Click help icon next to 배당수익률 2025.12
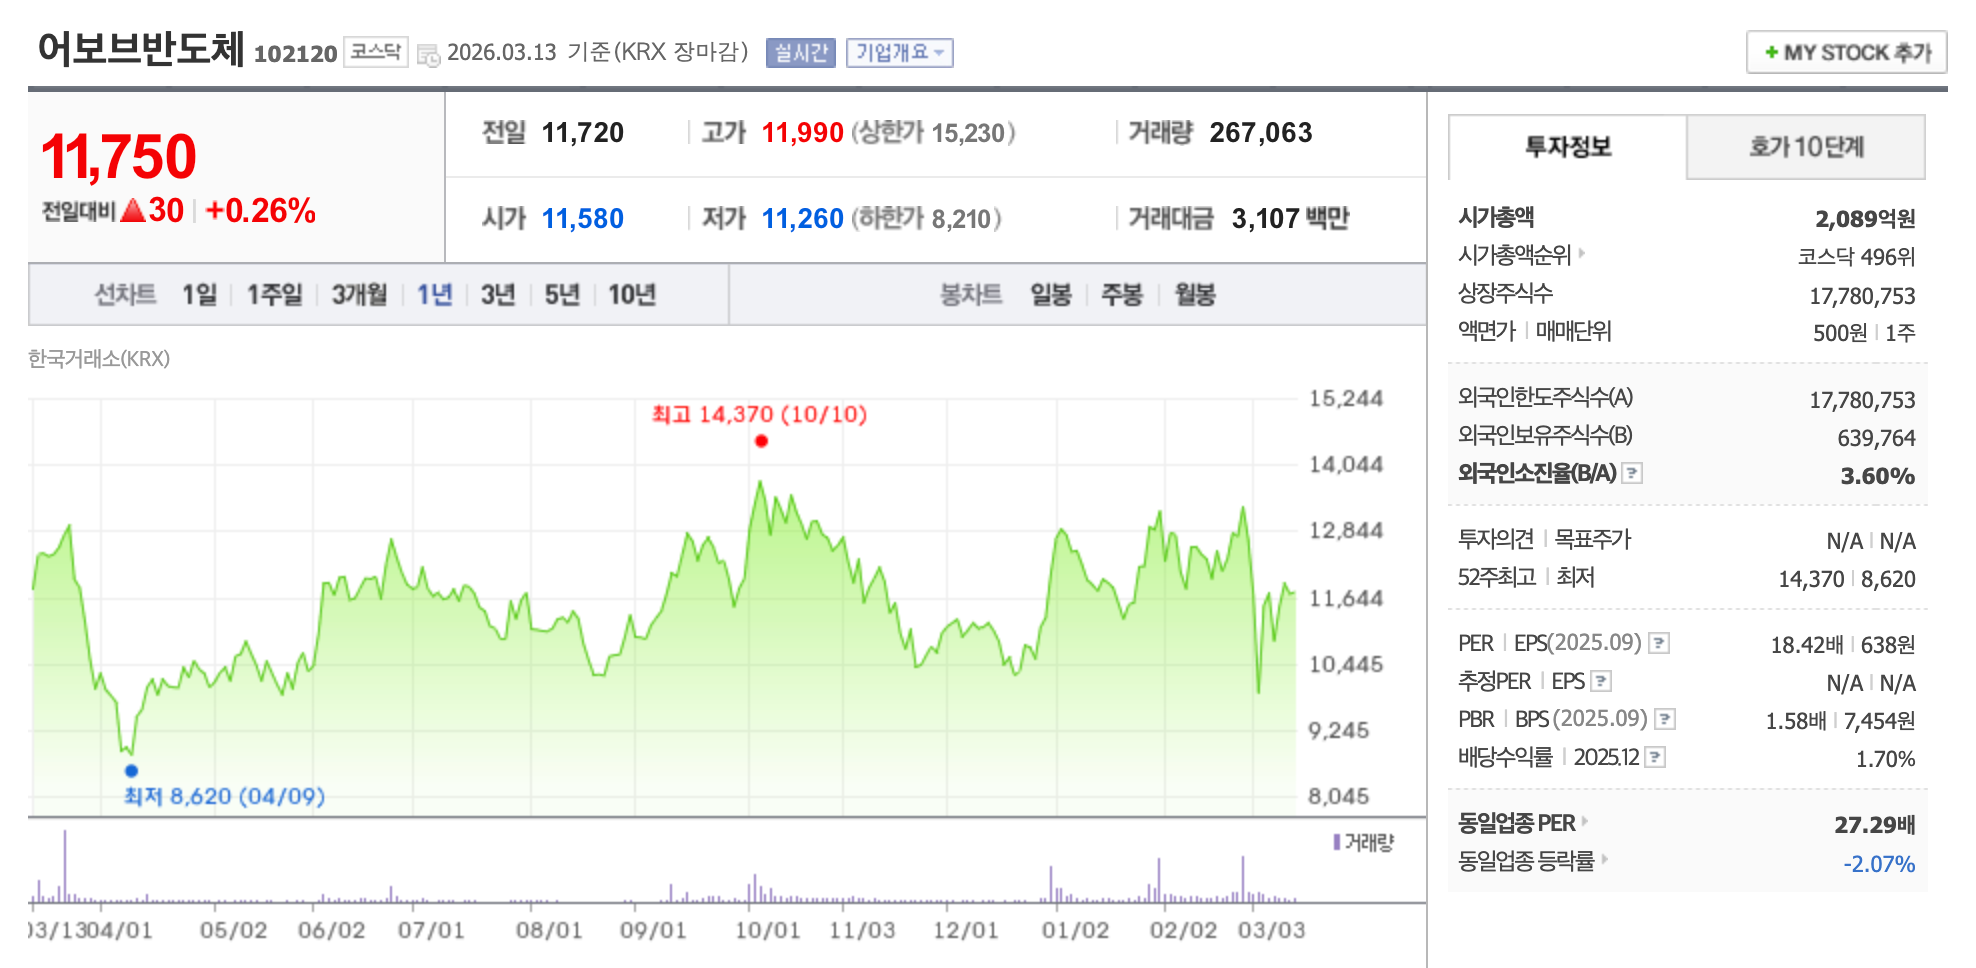The height and width of the screenshot is (968, 1976). coord(1655,757)
